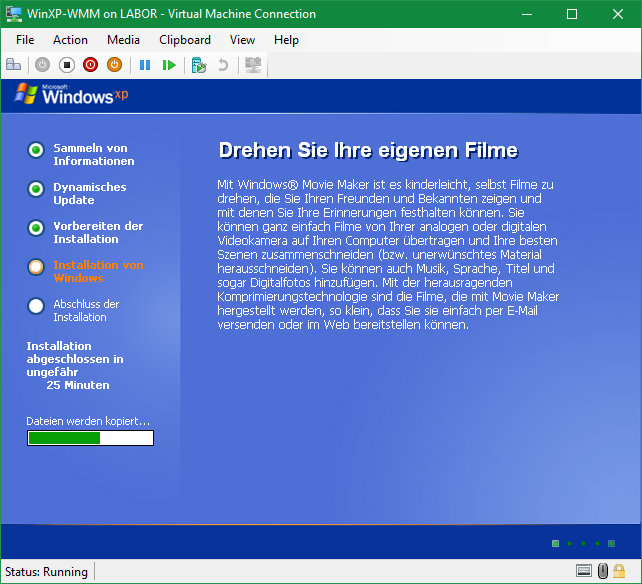Click the Turn Off (stop) toolbar button
This screenshot has height=584, width=642.
pos(66,65)
